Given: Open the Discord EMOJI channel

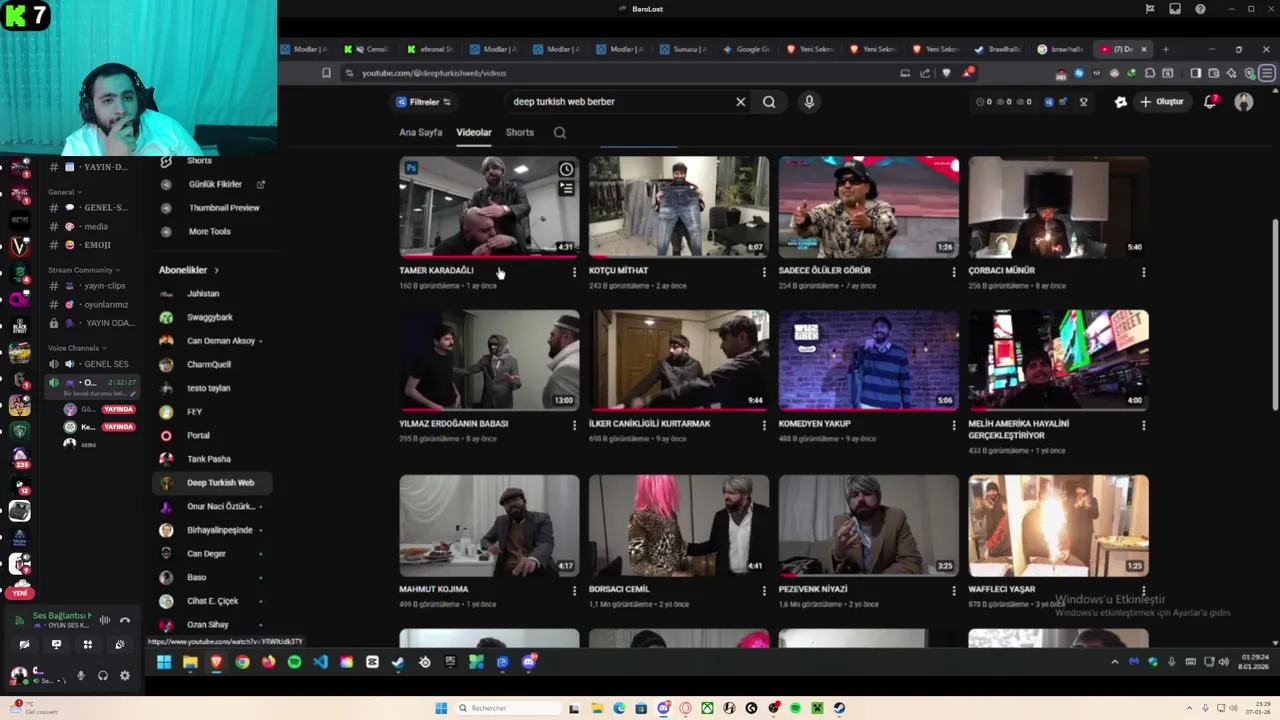Looking at the screenshot, I should (x=92, y=245).
